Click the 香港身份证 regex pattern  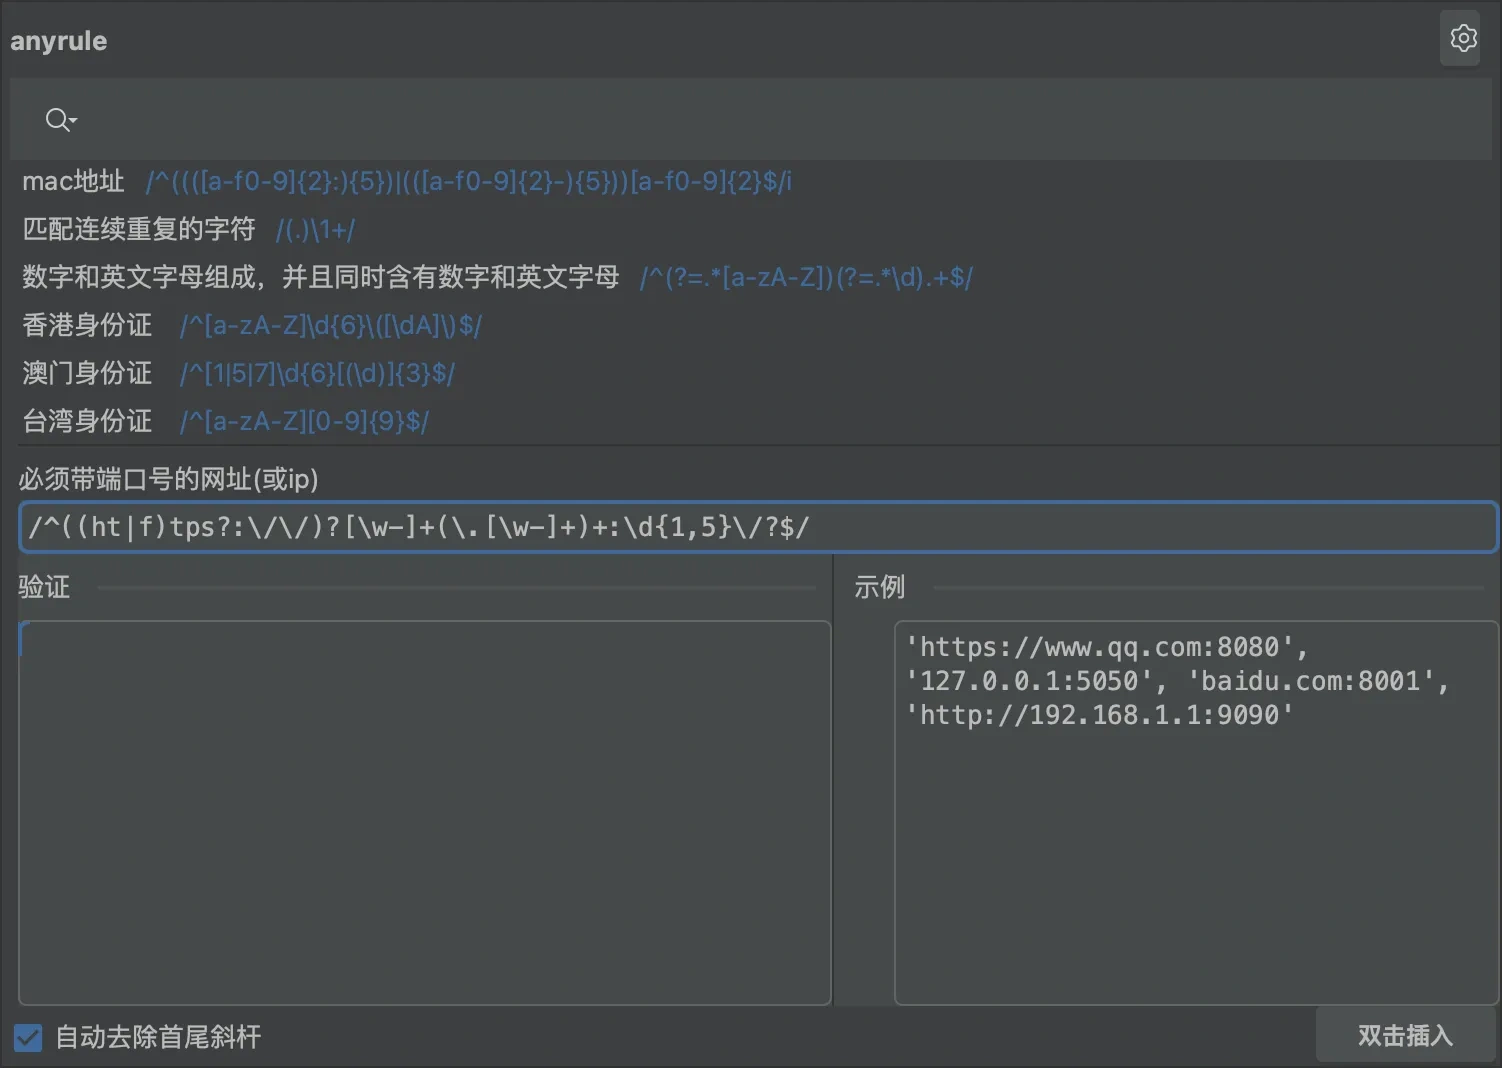point(330,324)
